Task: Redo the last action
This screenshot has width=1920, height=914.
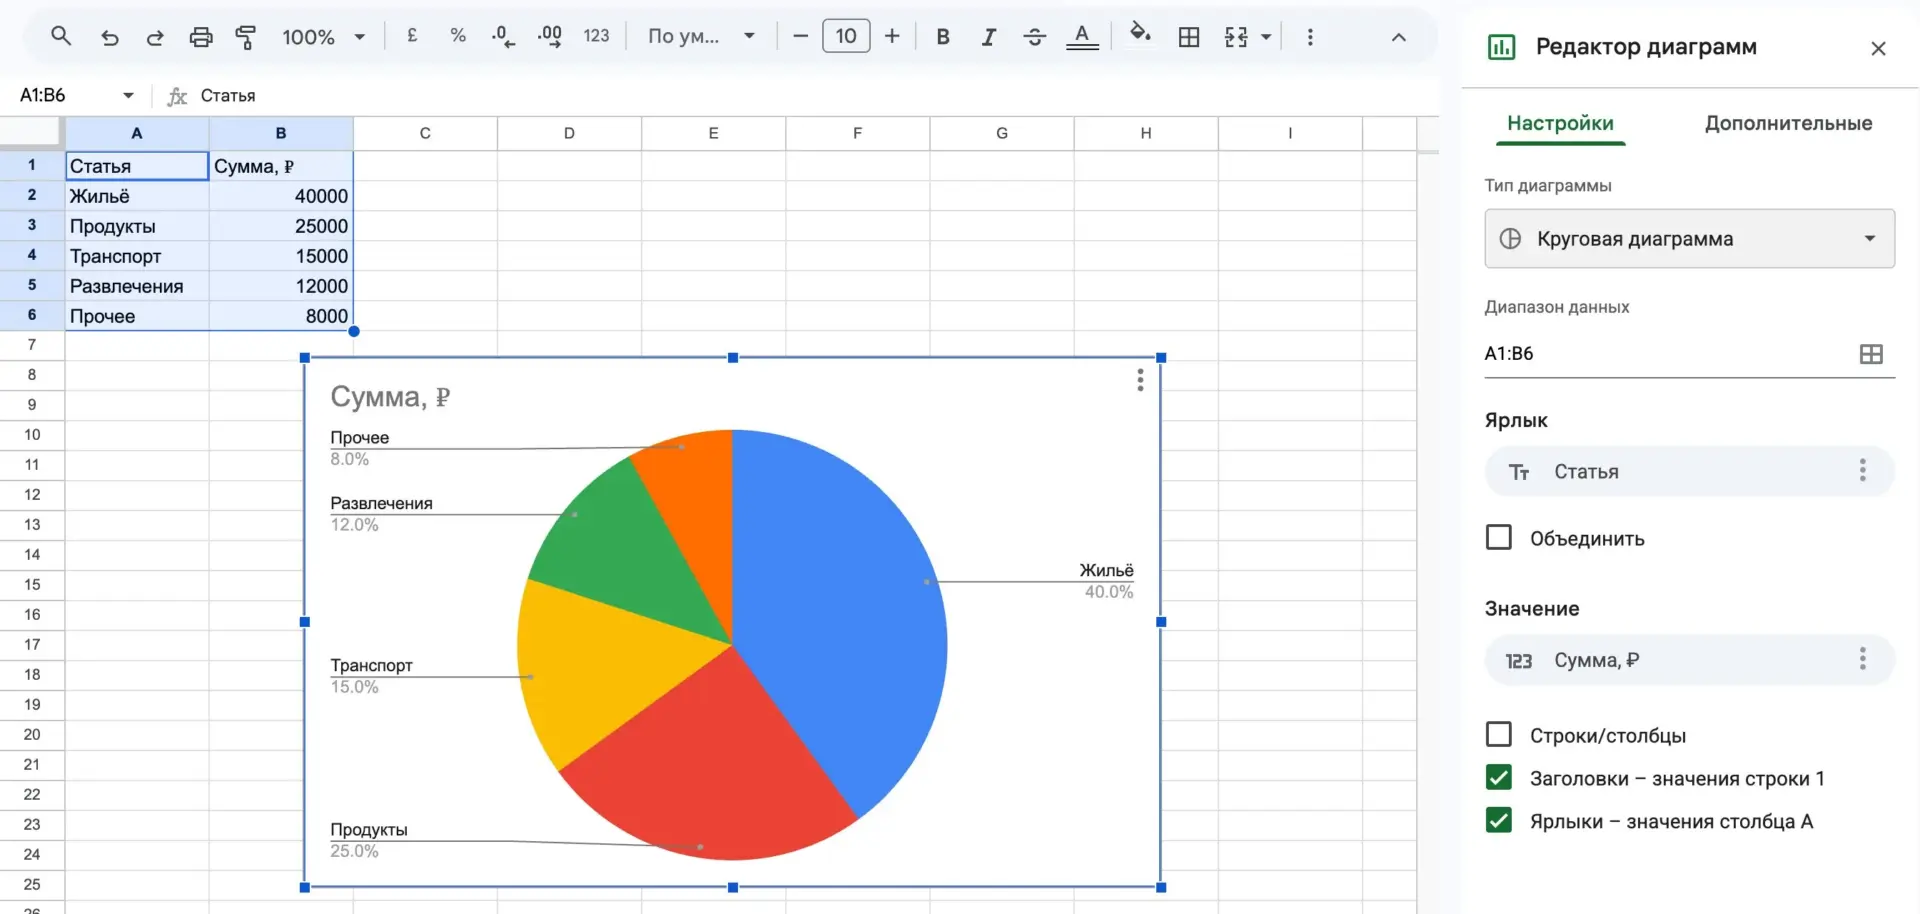Action: coord(155,37)
